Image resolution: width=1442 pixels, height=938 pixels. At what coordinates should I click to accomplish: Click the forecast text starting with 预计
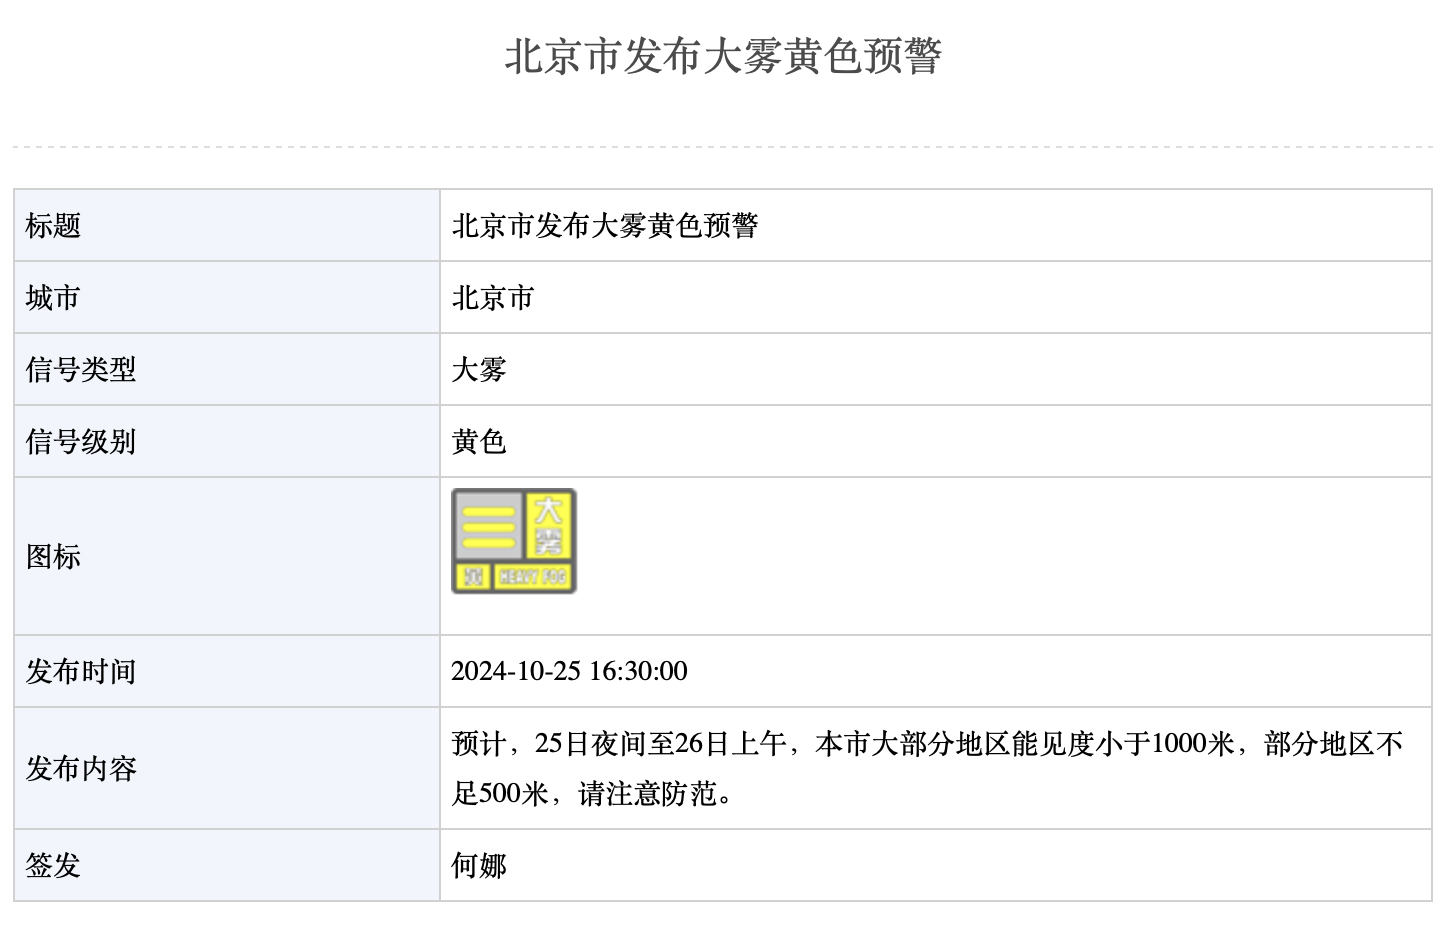tap(927, 744)
